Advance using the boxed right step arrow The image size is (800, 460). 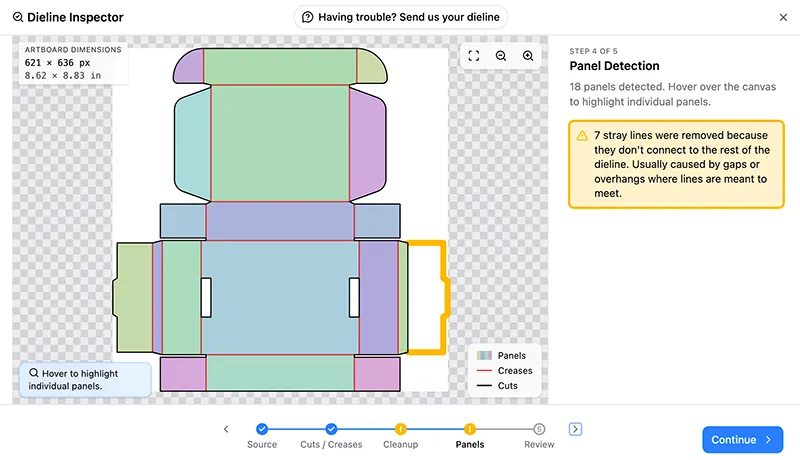[x=575, y=429]
